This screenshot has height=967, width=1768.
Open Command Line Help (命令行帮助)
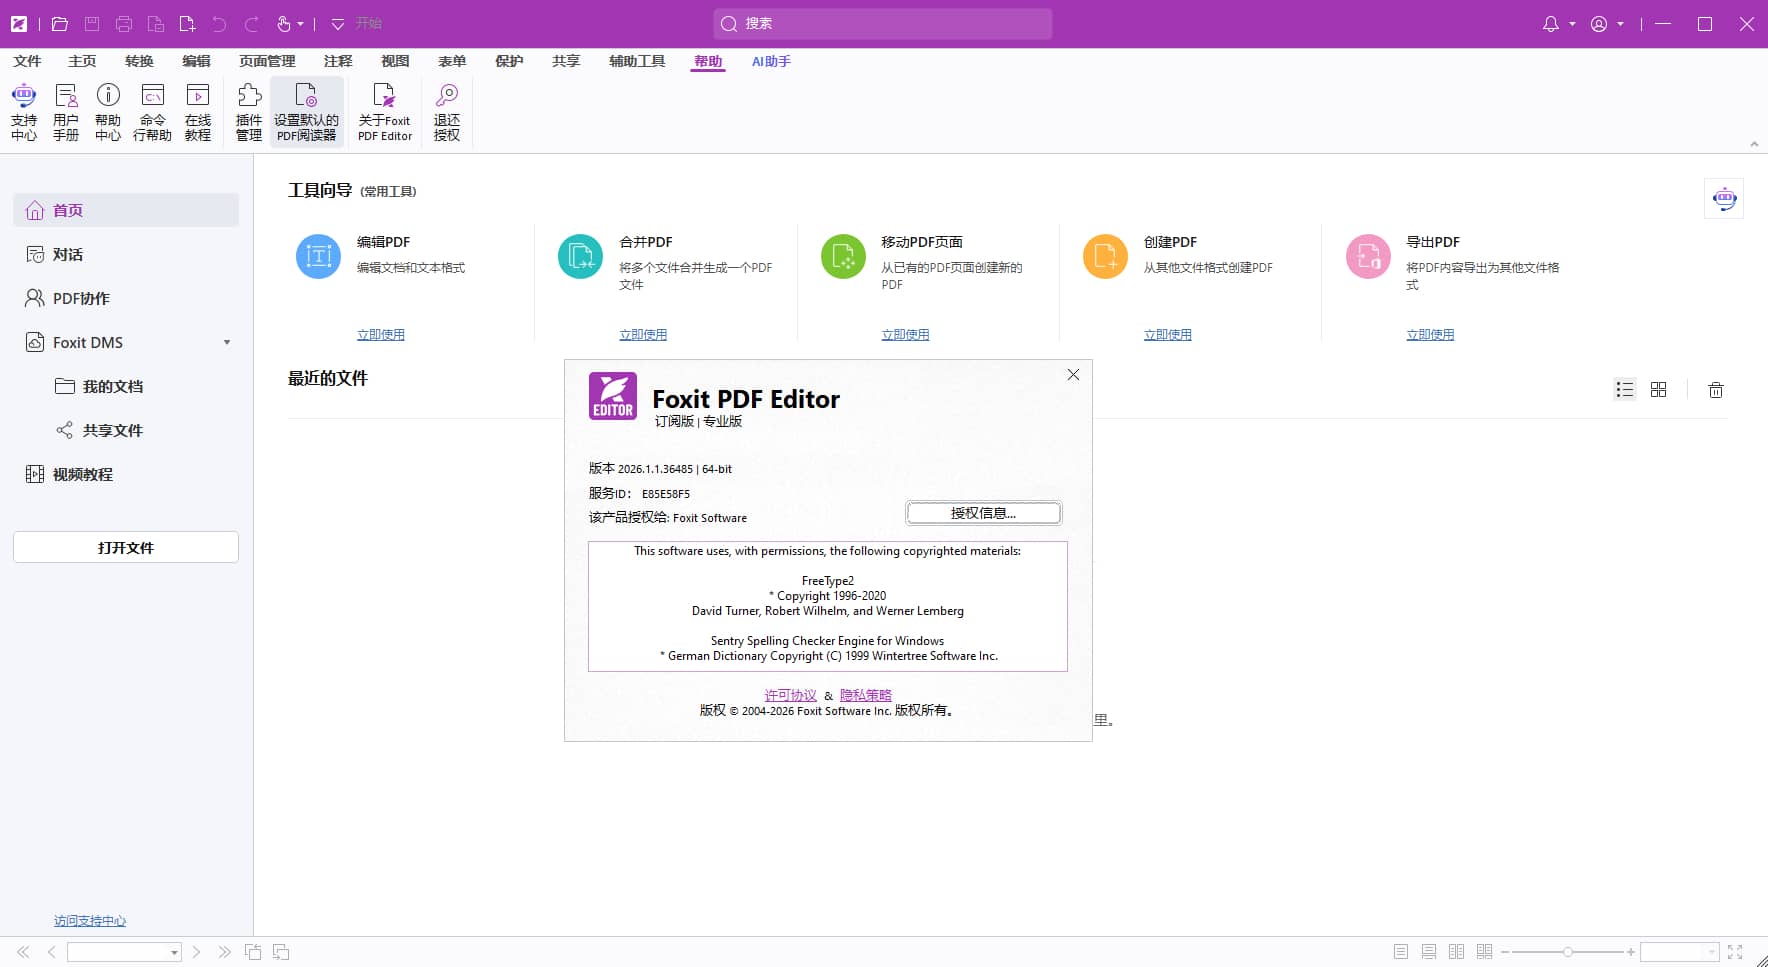pyautogui.click(x=152, y=112)
